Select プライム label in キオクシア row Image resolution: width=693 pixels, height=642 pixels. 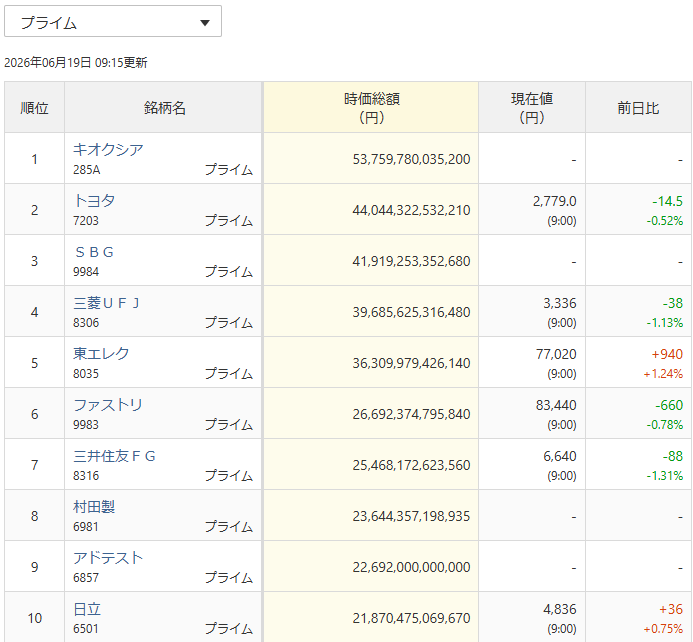coord(229,170)
